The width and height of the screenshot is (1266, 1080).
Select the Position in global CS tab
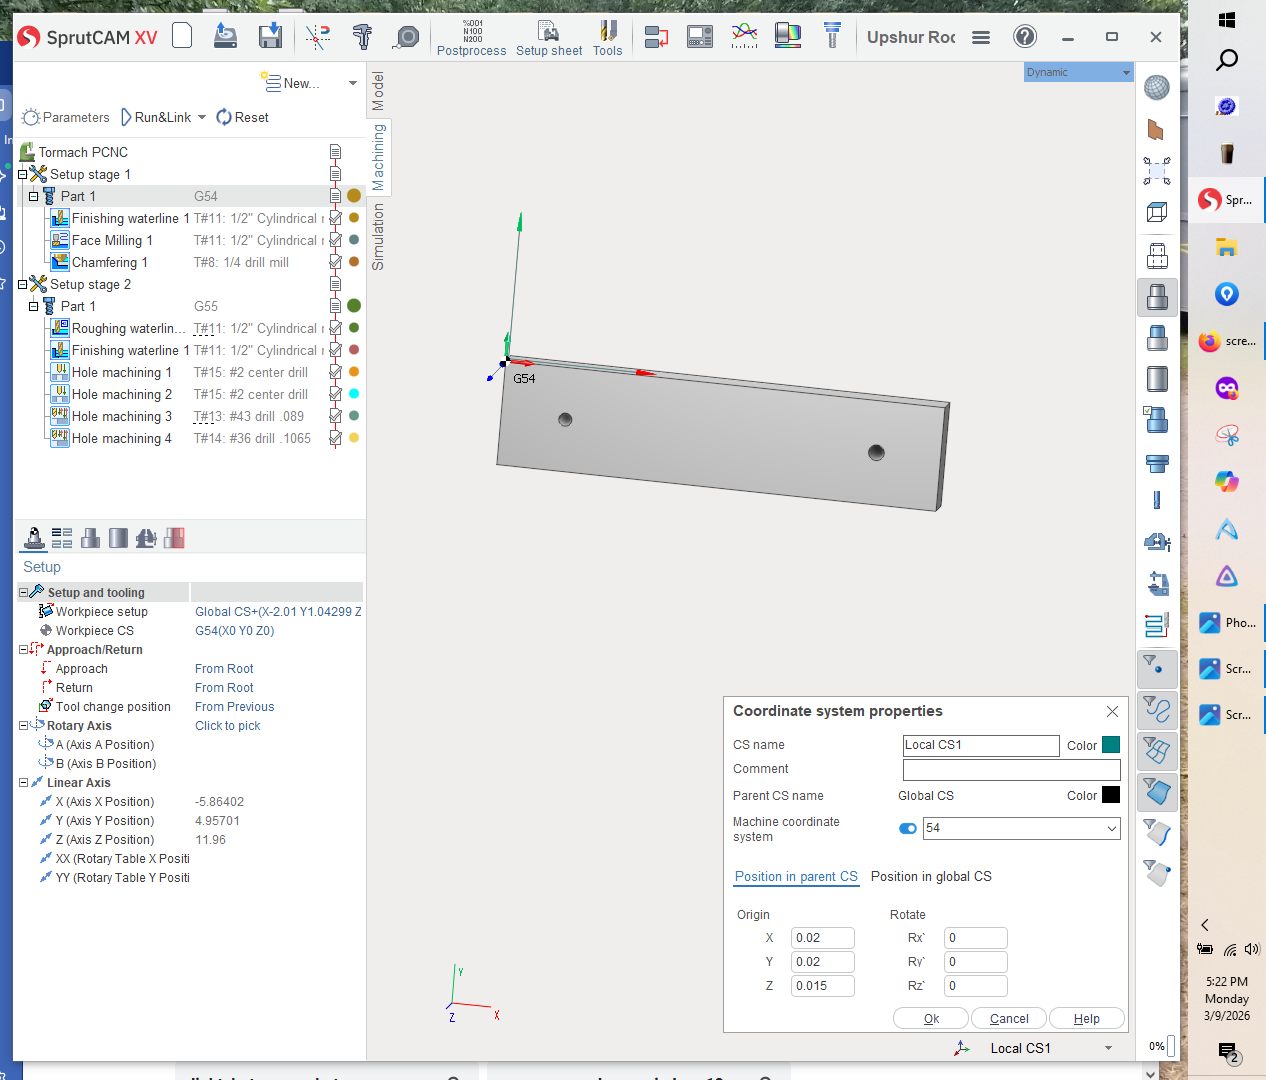pyautogui.click(x=931, y=877)
